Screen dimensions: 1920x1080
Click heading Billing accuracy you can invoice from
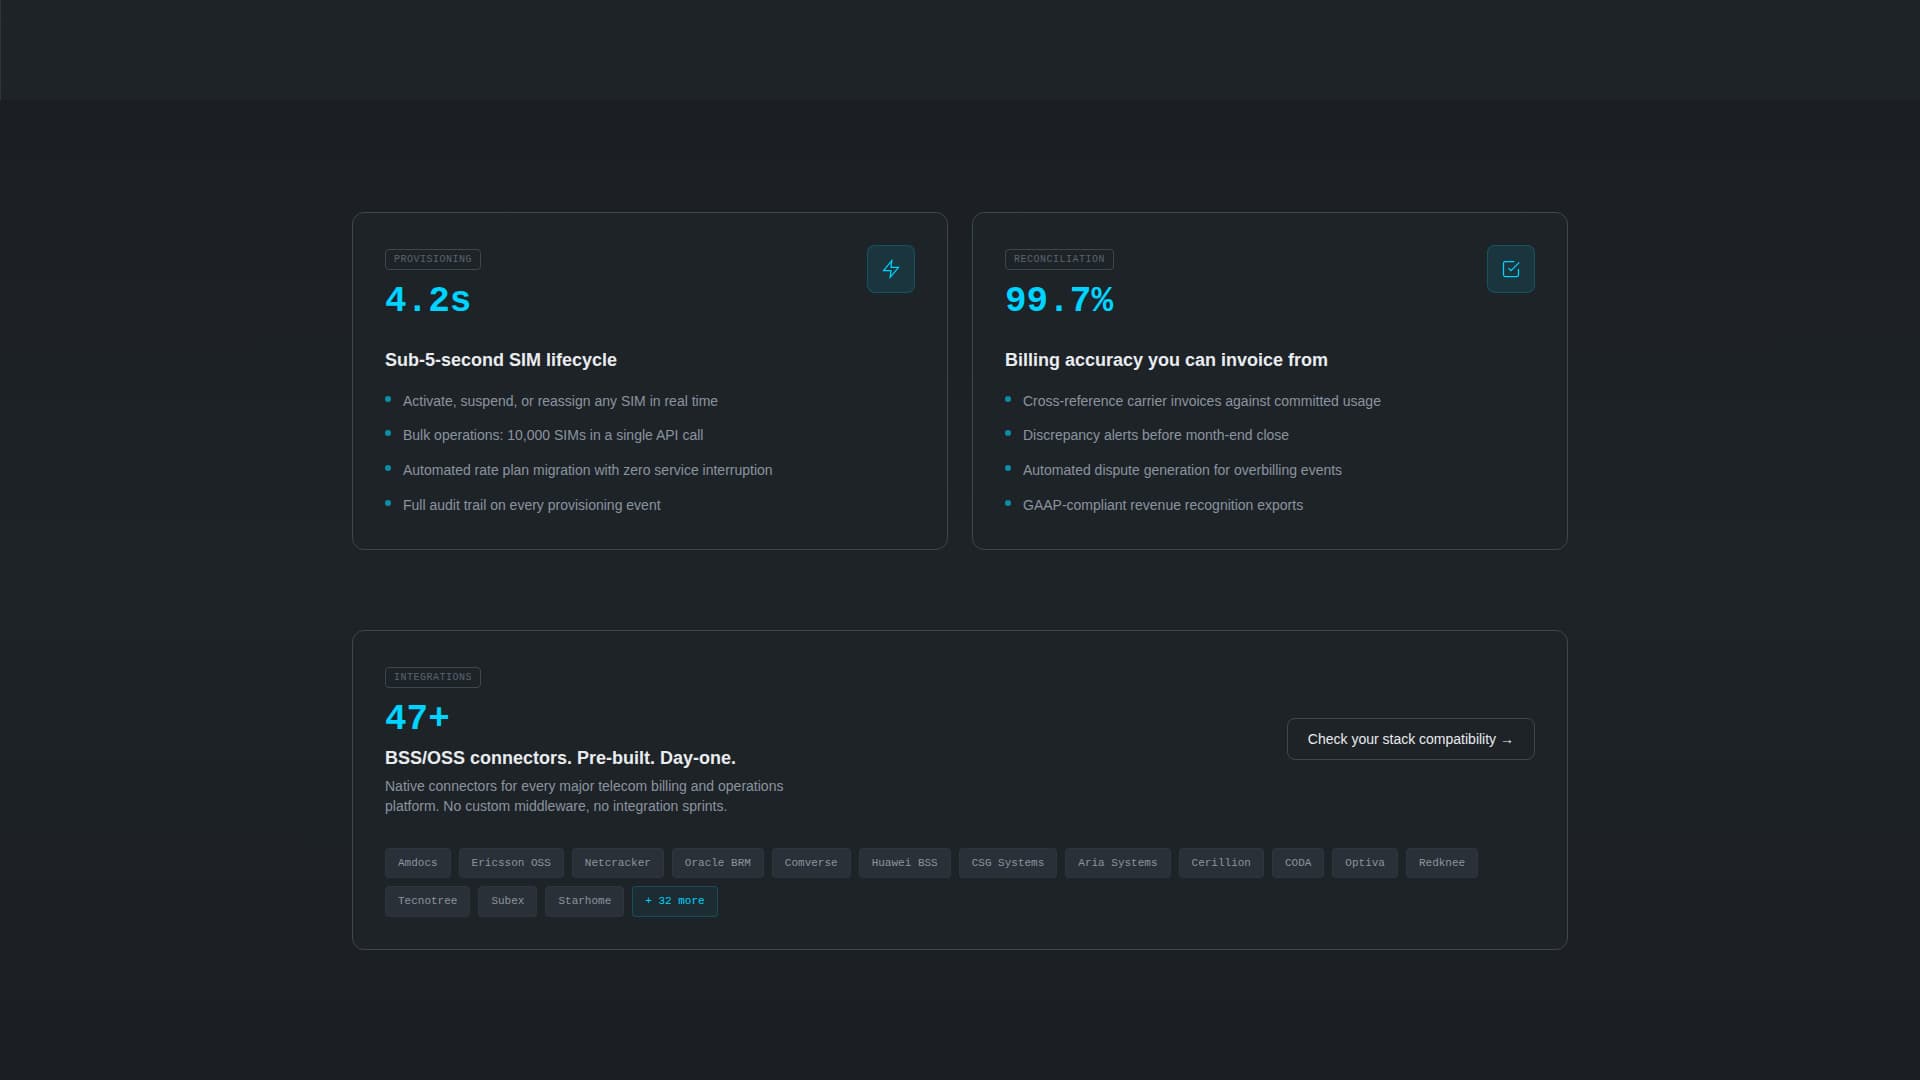(x=1166, y=360)
